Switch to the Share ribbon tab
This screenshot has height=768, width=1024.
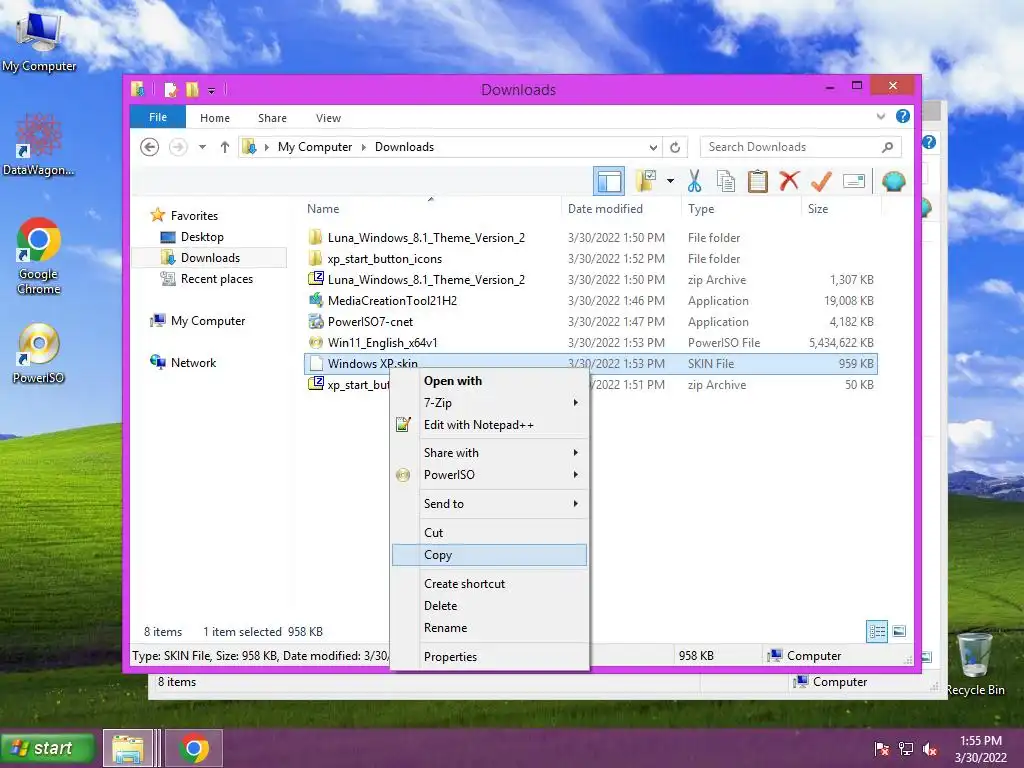tap(272, 118)
